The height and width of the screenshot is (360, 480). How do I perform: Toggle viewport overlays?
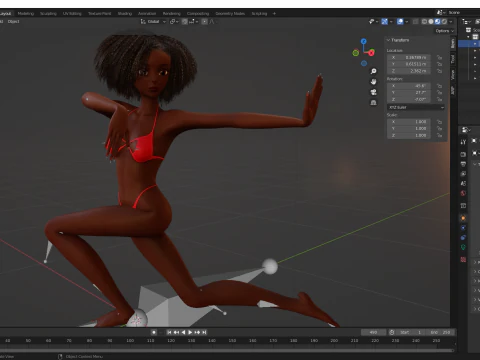(400, 21)
